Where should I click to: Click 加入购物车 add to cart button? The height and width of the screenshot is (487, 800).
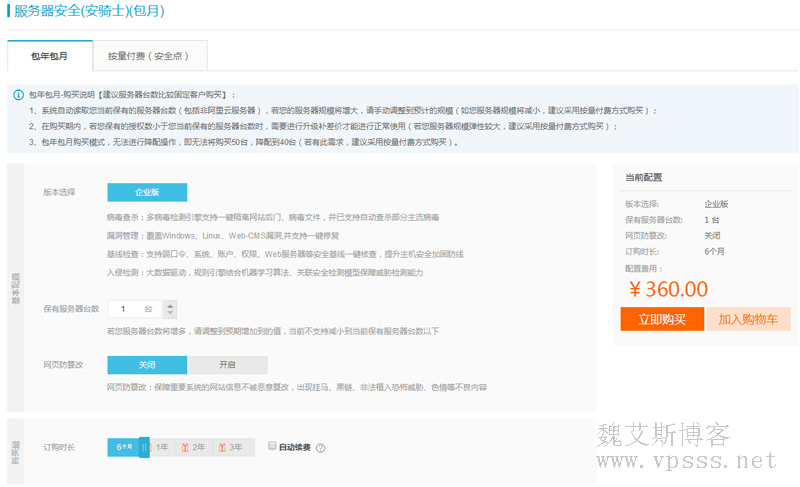(748, 319)
